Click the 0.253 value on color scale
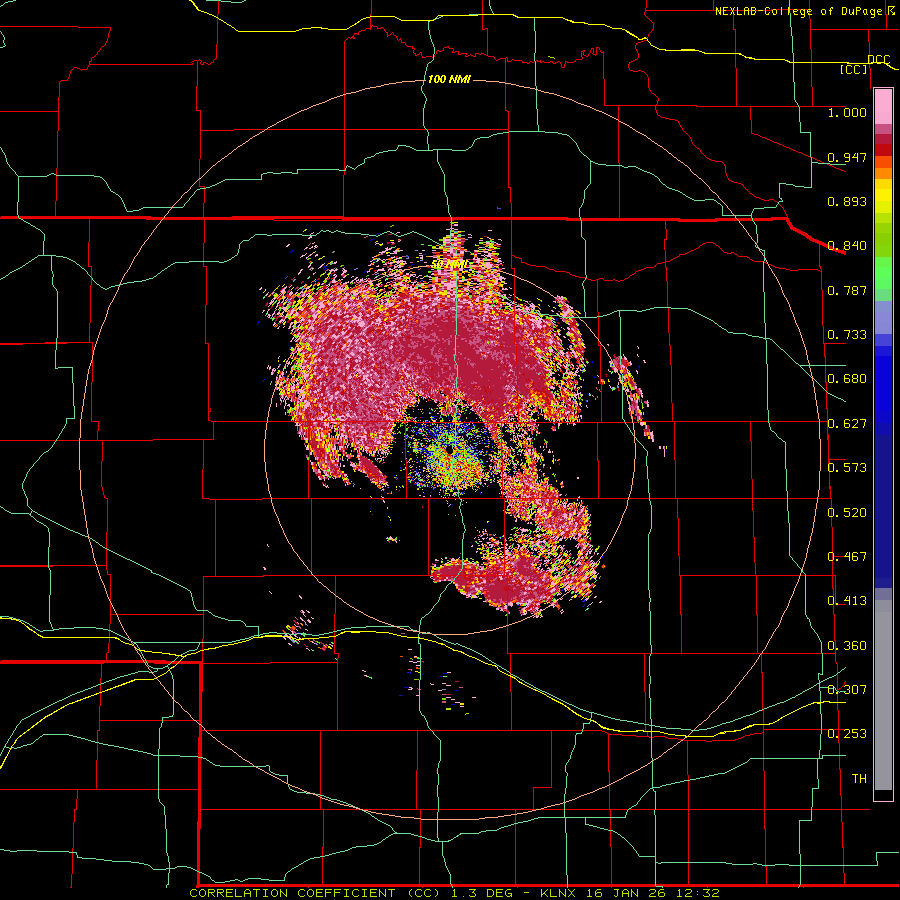This screenshot has width=900, height=900. (x=847, y=734)
